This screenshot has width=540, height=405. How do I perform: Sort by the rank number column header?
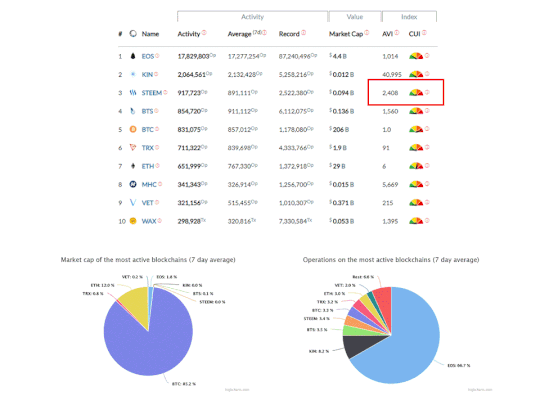click(x=120, y=34)
